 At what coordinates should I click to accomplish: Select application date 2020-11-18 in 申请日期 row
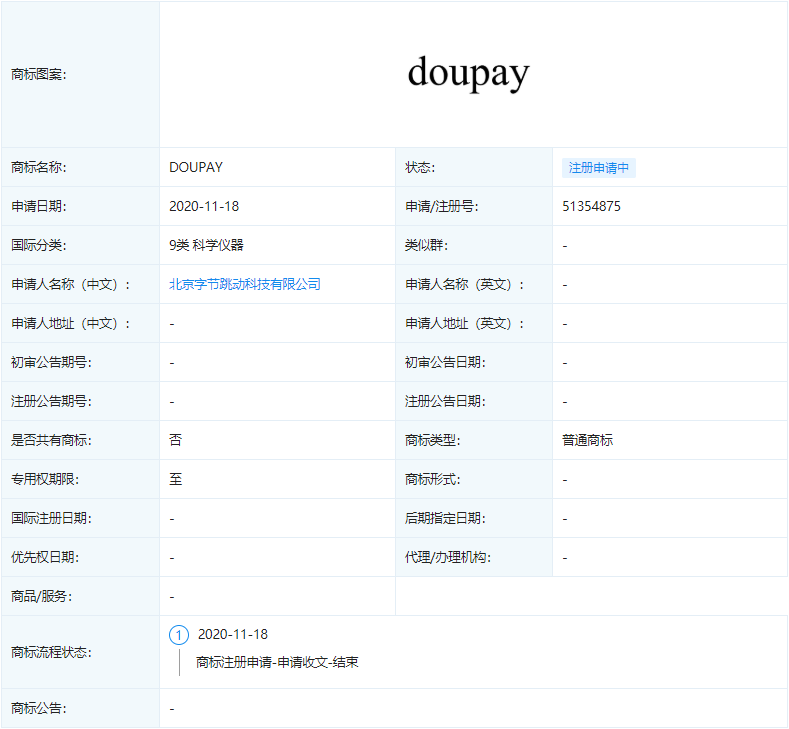204,206
